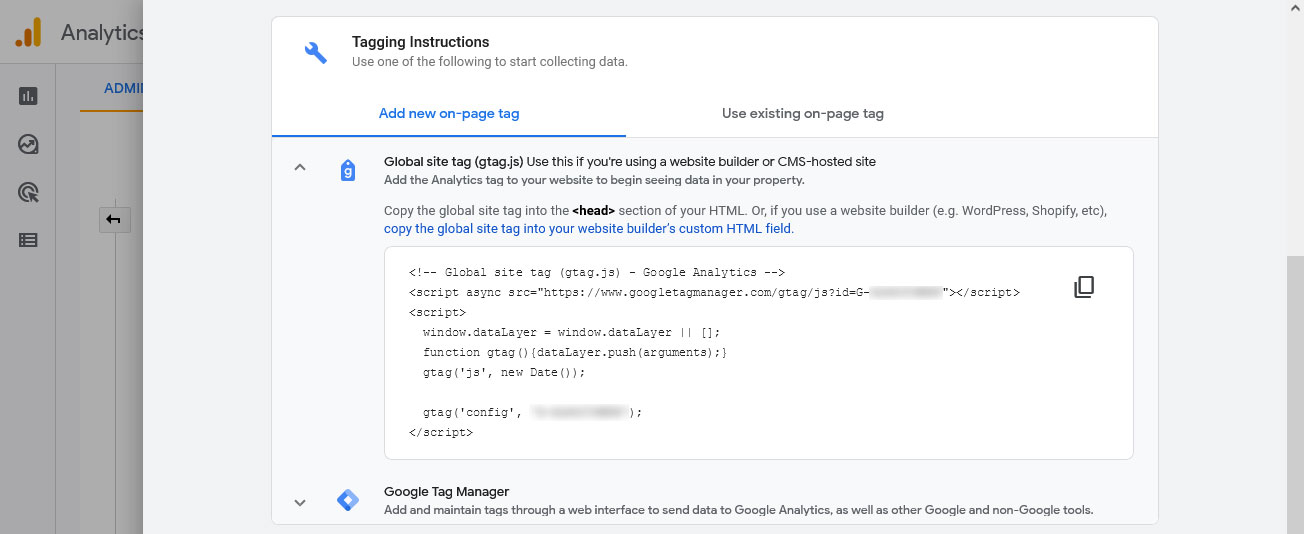Collapse the Global site tag section
The height and width of the screenshot is (534, 1304).
coord(299,168)
